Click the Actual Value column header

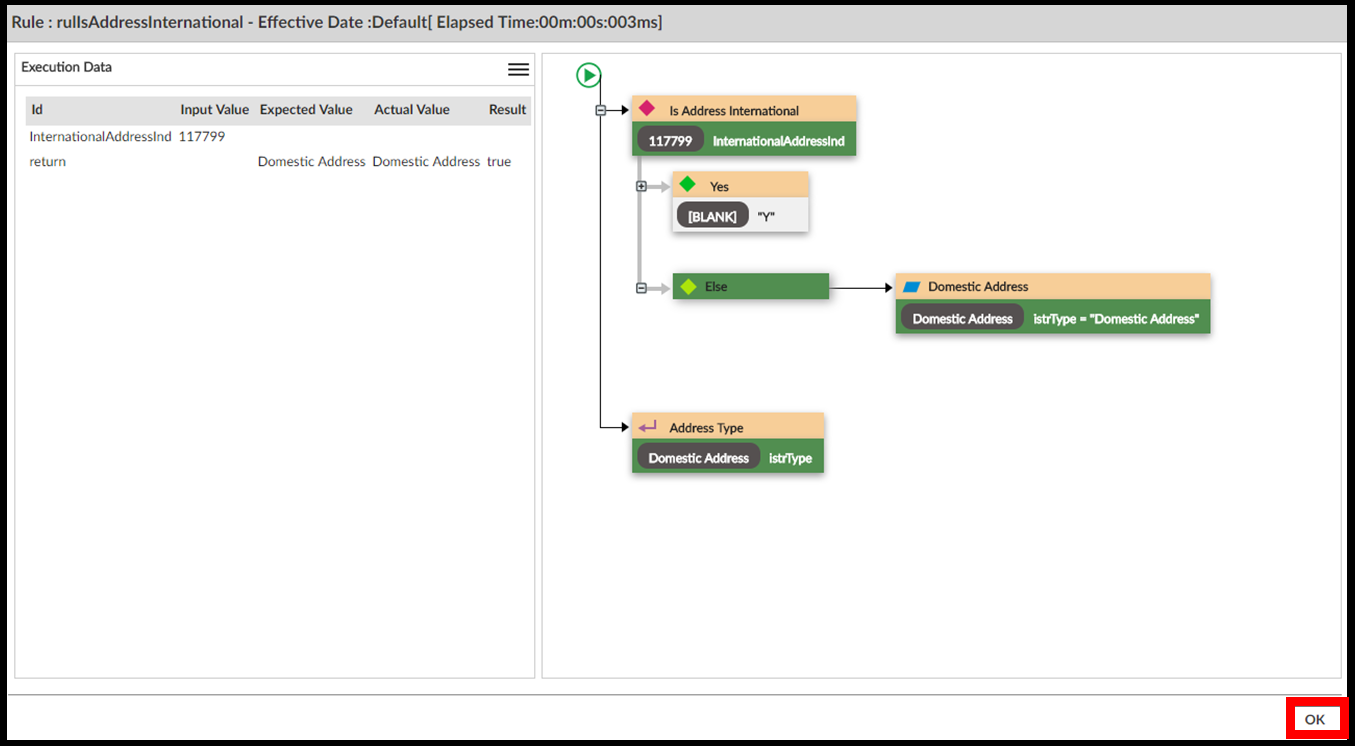pos(412,110)
